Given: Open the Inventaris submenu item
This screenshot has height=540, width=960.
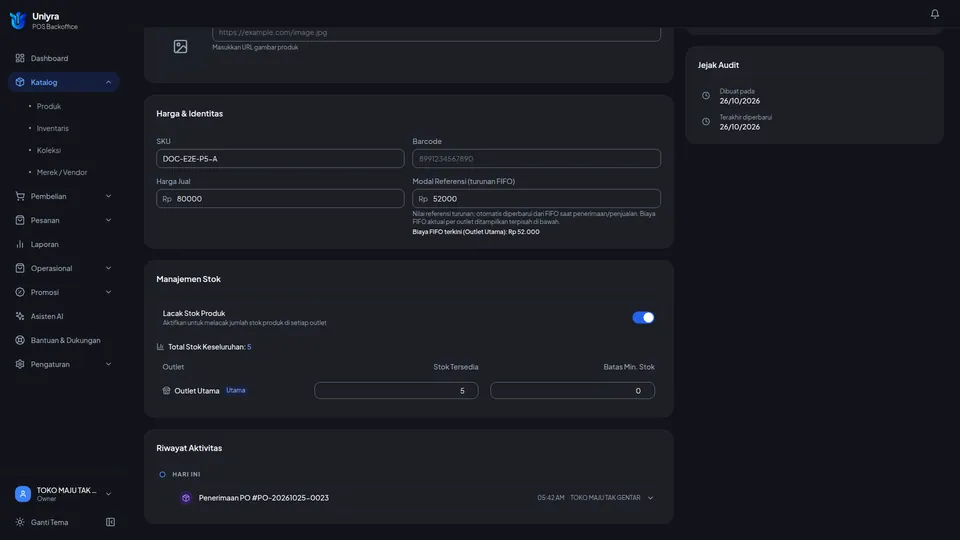Looking at the screenshot, I should (52, 128).
